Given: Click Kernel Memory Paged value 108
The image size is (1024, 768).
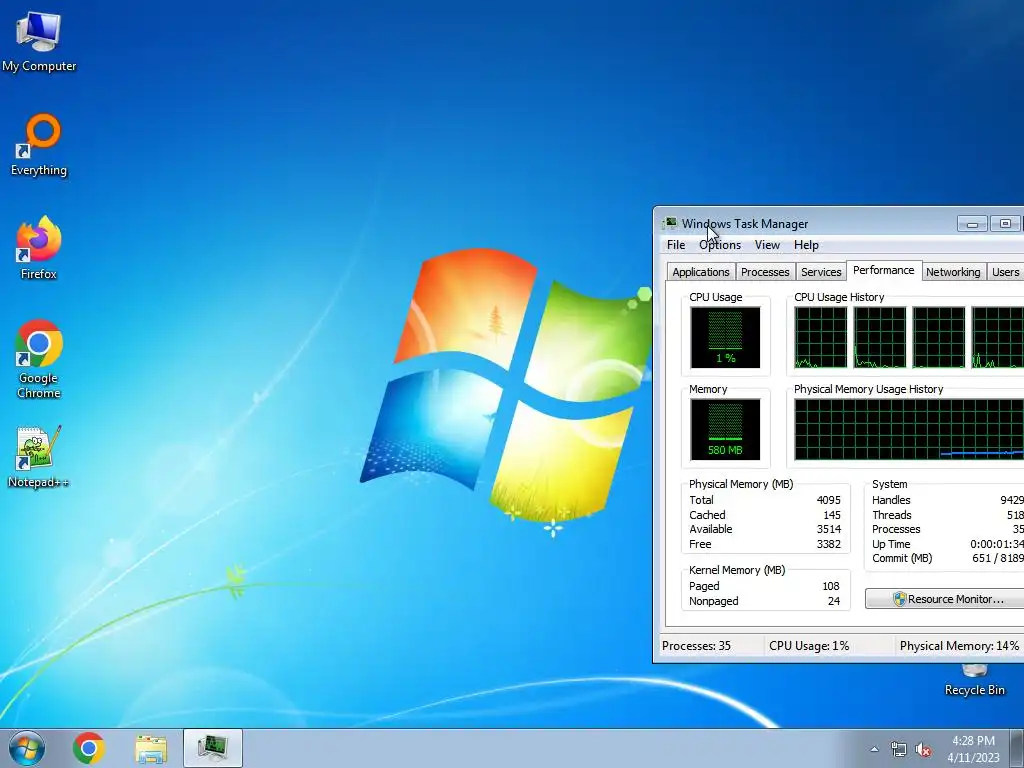Looking at the screenshot, I should pos(831,586).
